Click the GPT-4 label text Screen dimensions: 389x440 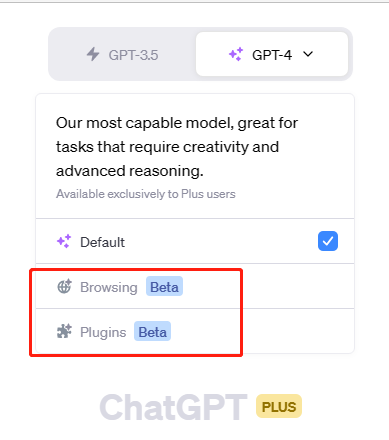pos(272,55)
